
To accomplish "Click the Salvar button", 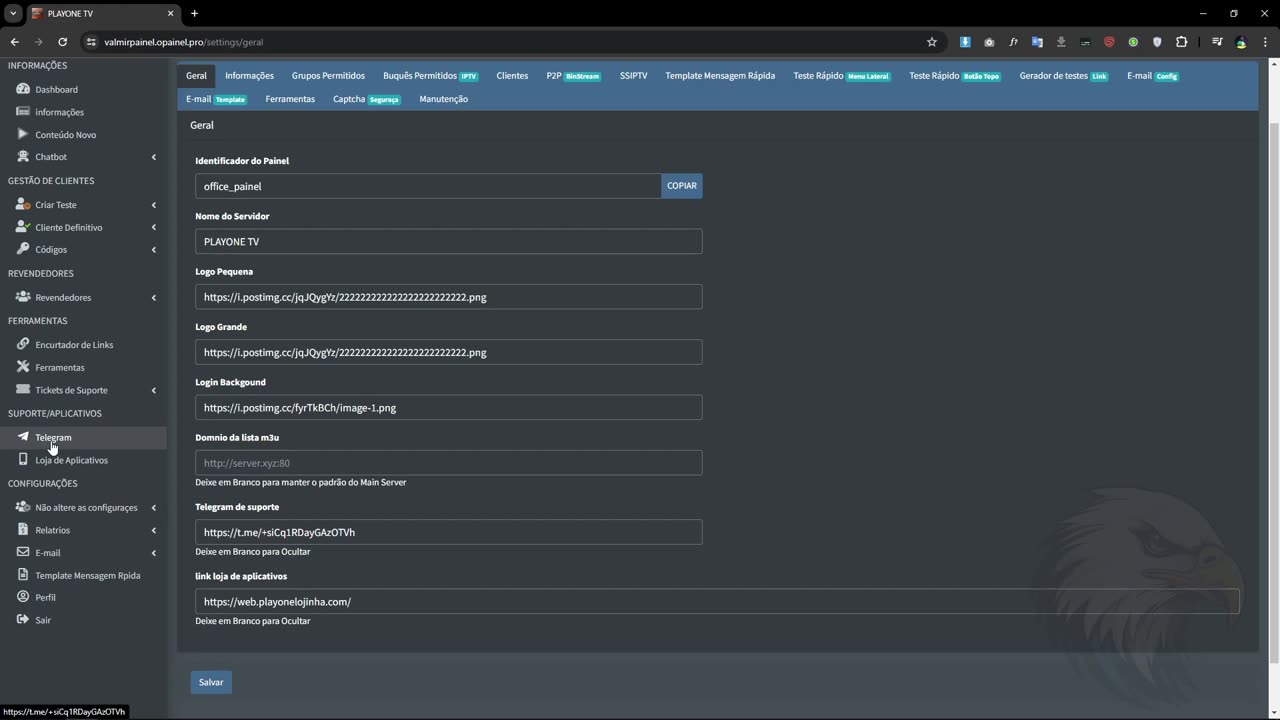I will coord(211,682).
